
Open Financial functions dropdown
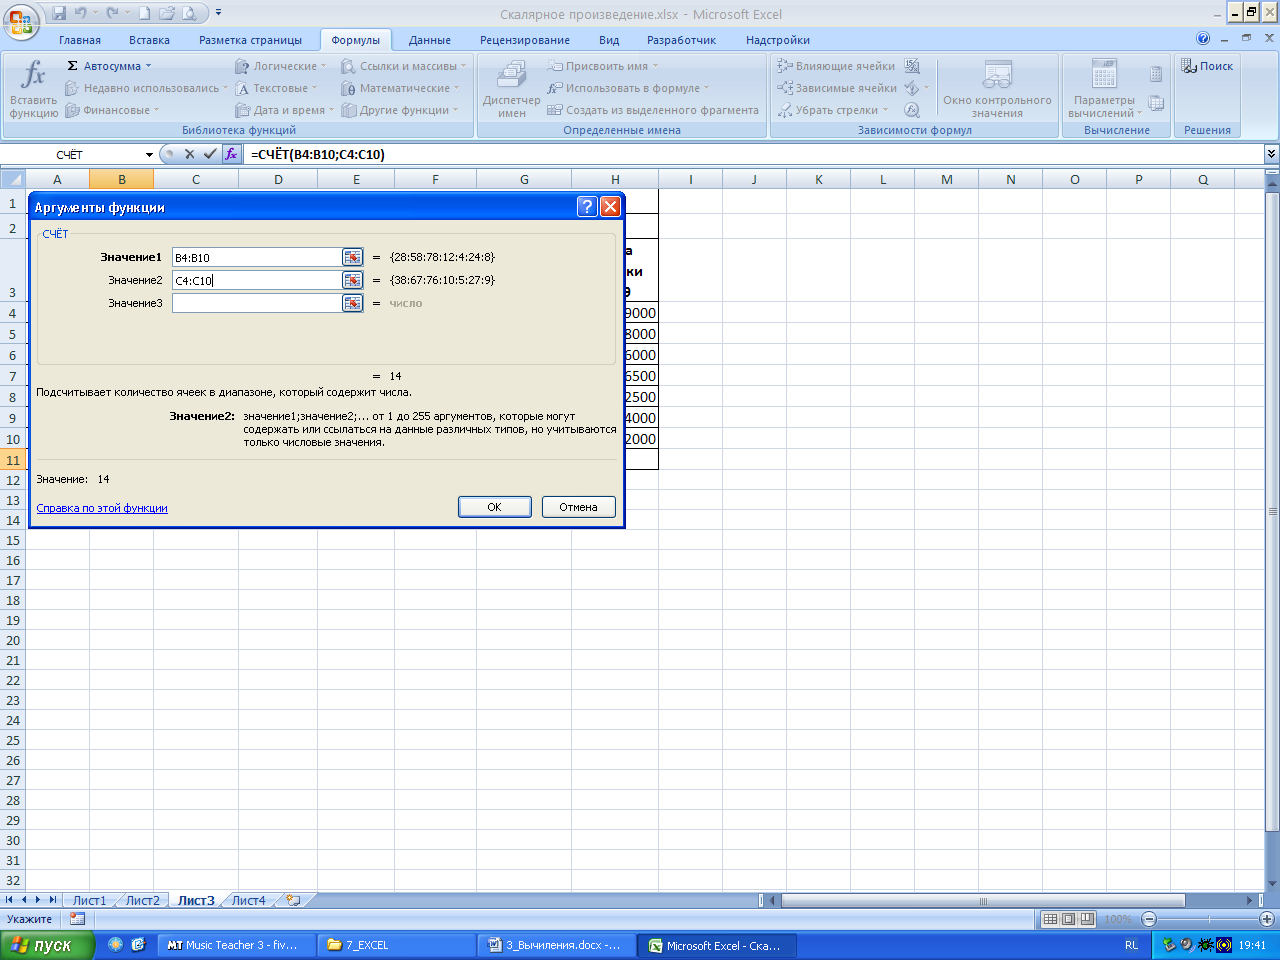[112, 110]
